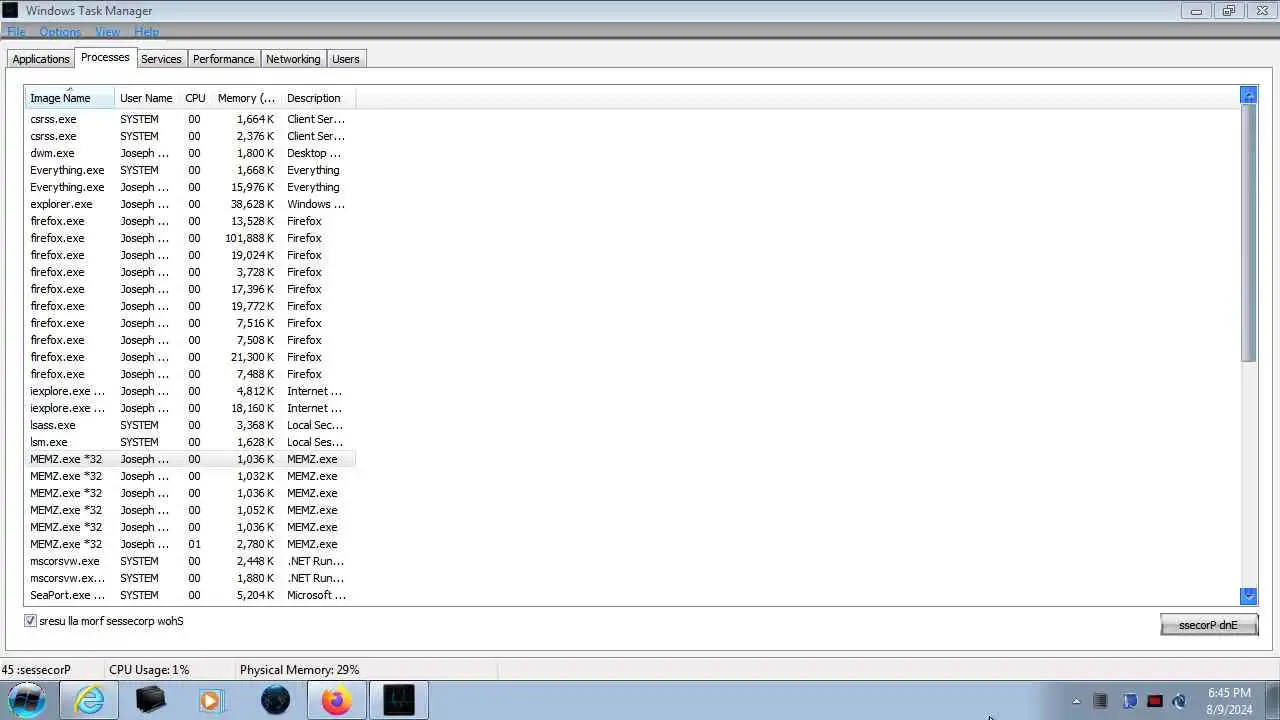
Task: Sort by the User Name column header
Action: point(146,98)
